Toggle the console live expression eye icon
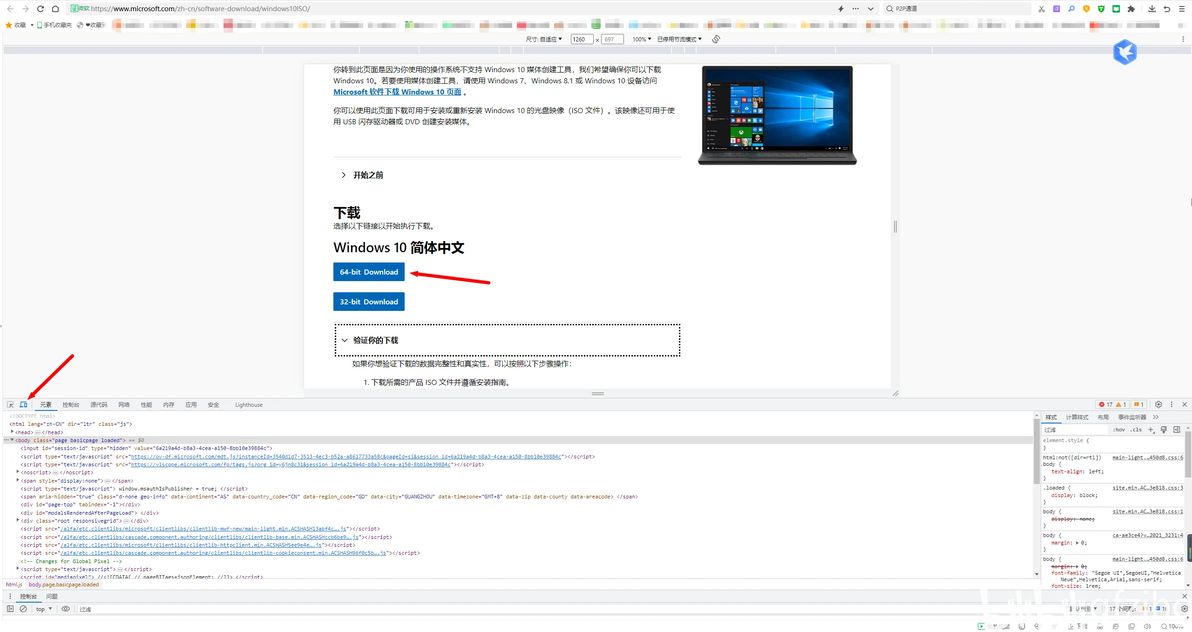This screenshot has width=1192, height=632. click(x=65, y=608)
